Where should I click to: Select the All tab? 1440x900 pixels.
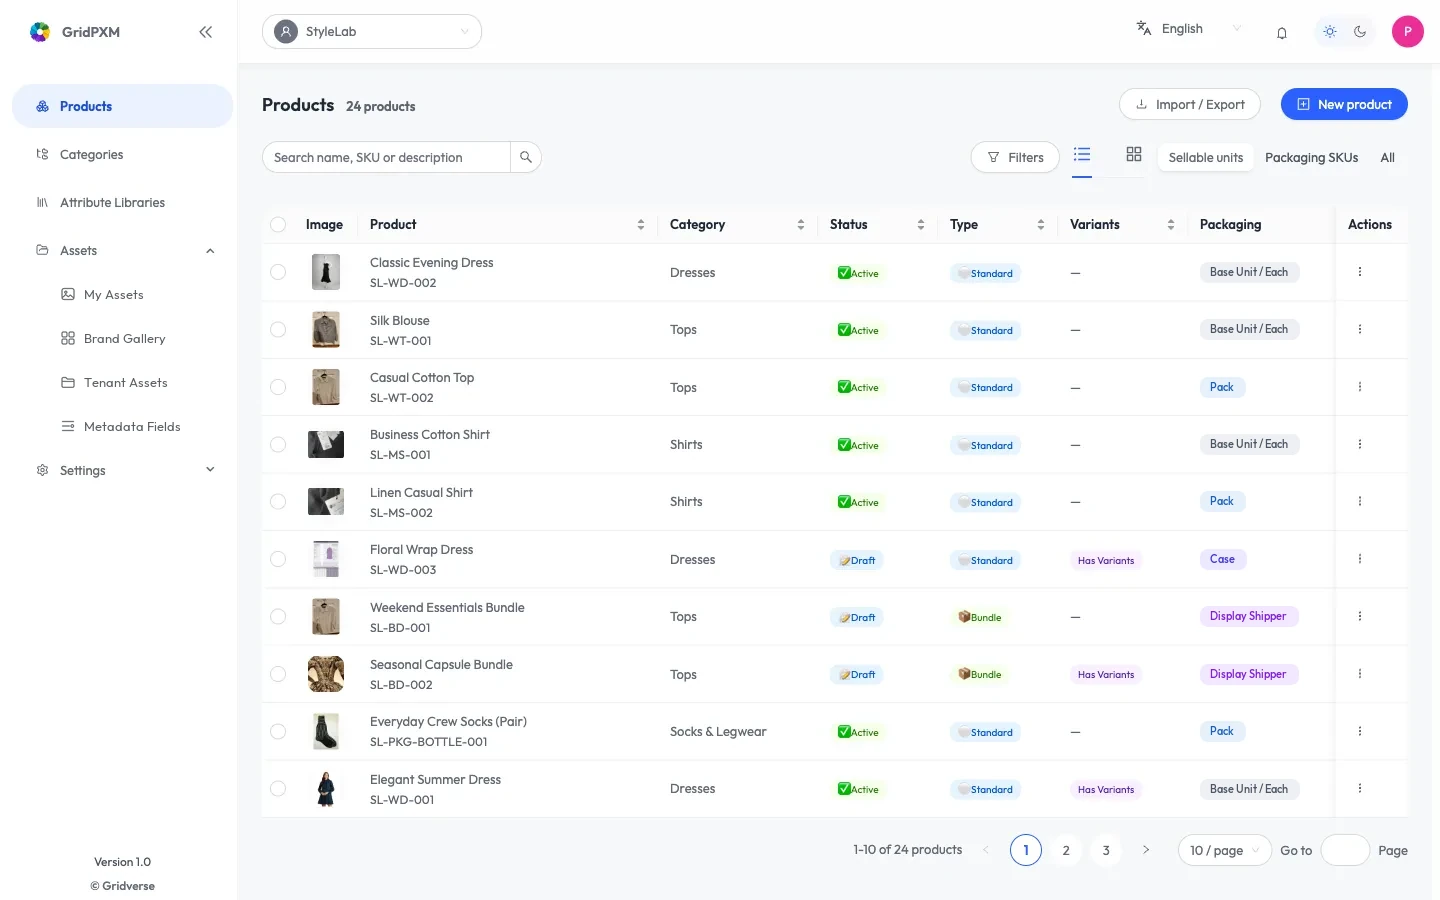point(1388,157)
